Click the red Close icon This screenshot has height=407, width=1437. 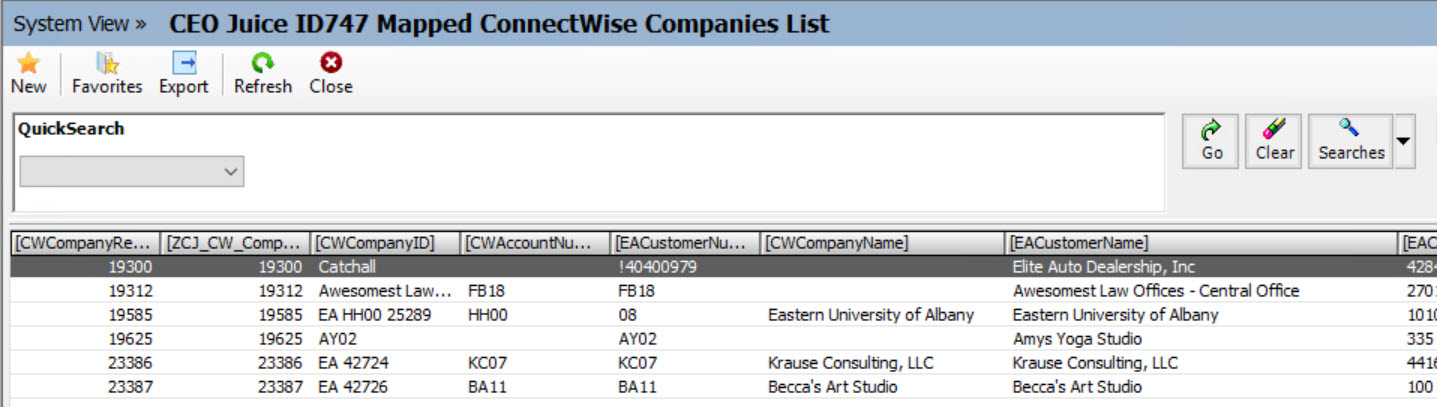click(x=331, y=63)
